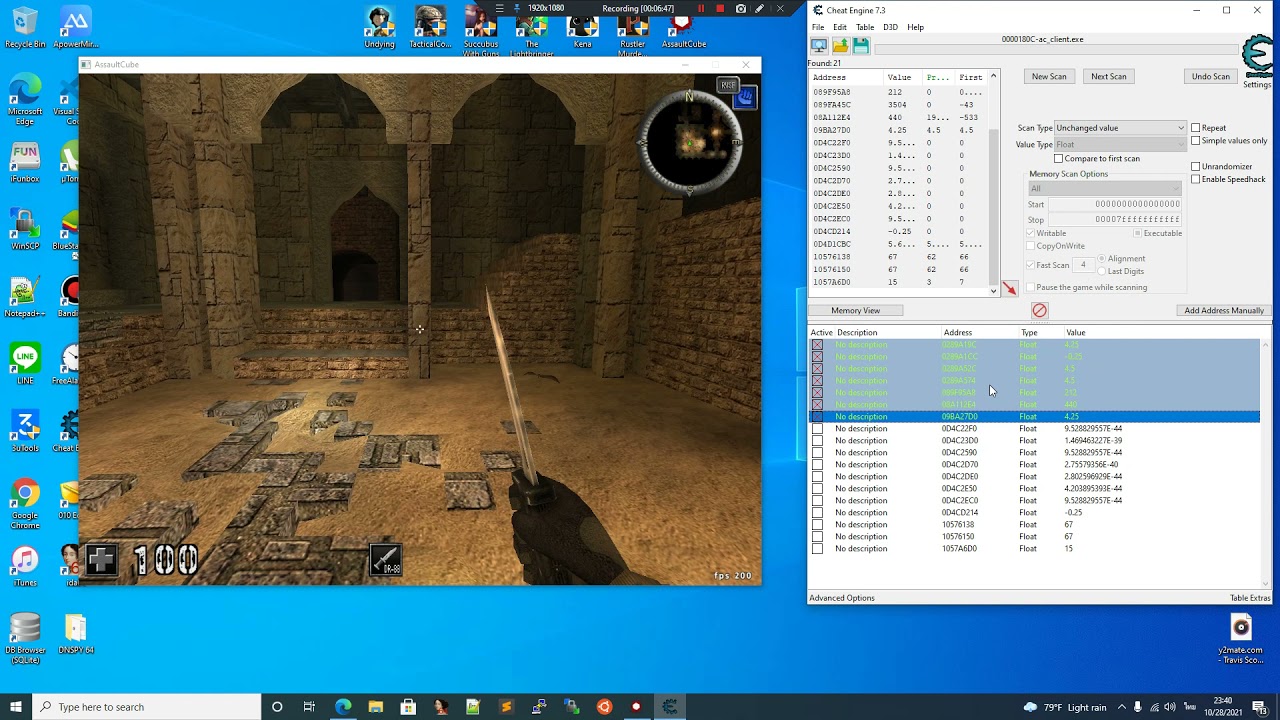Open the Scan Type dropdown
The height and width of the screenshot is (720, 1280).
point(1120,128)
